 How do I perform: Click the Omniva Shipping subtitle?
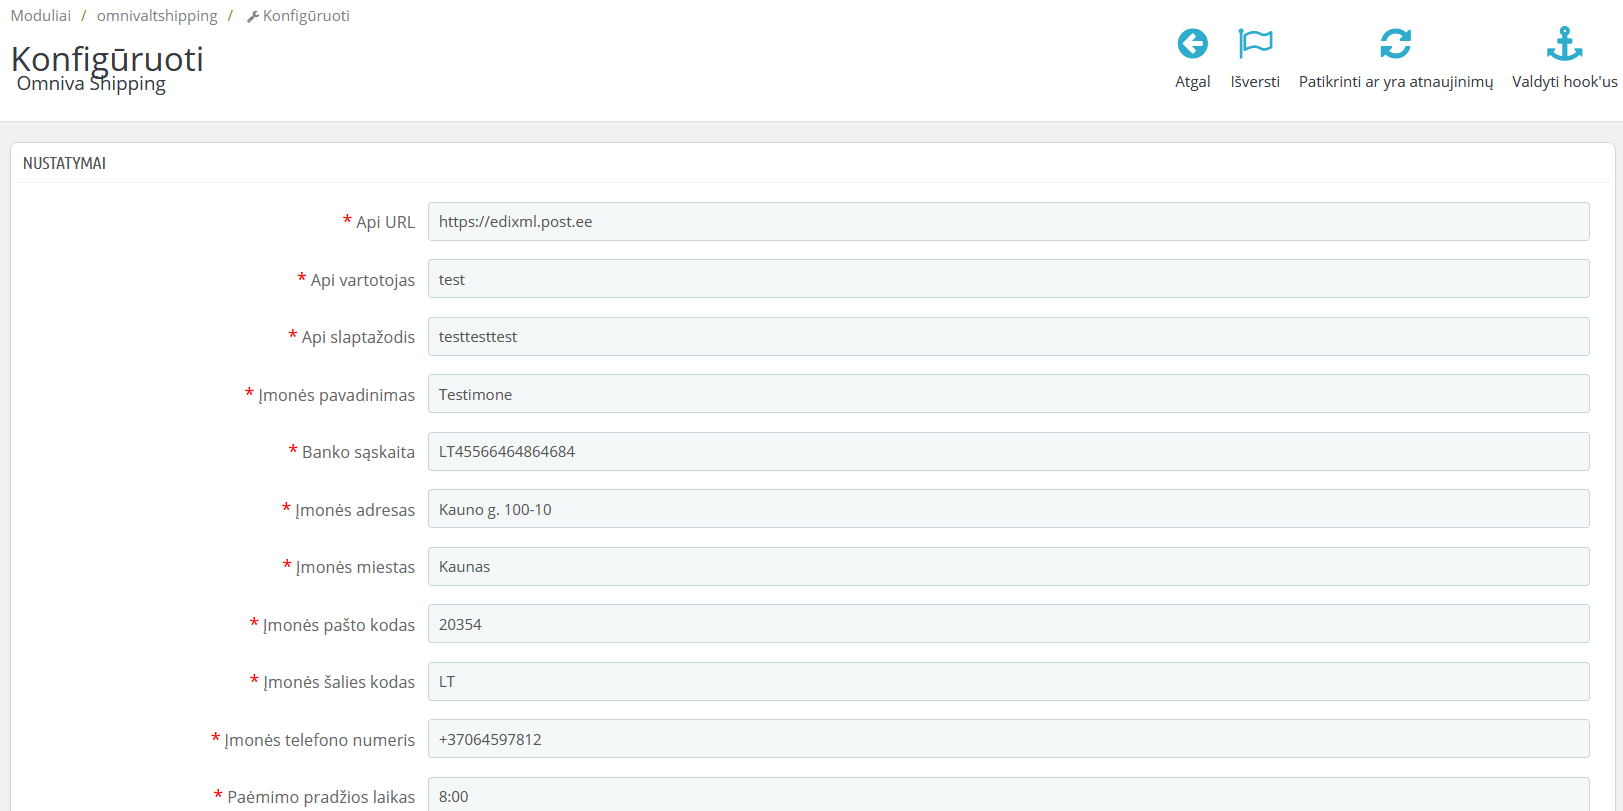[91, 84]
